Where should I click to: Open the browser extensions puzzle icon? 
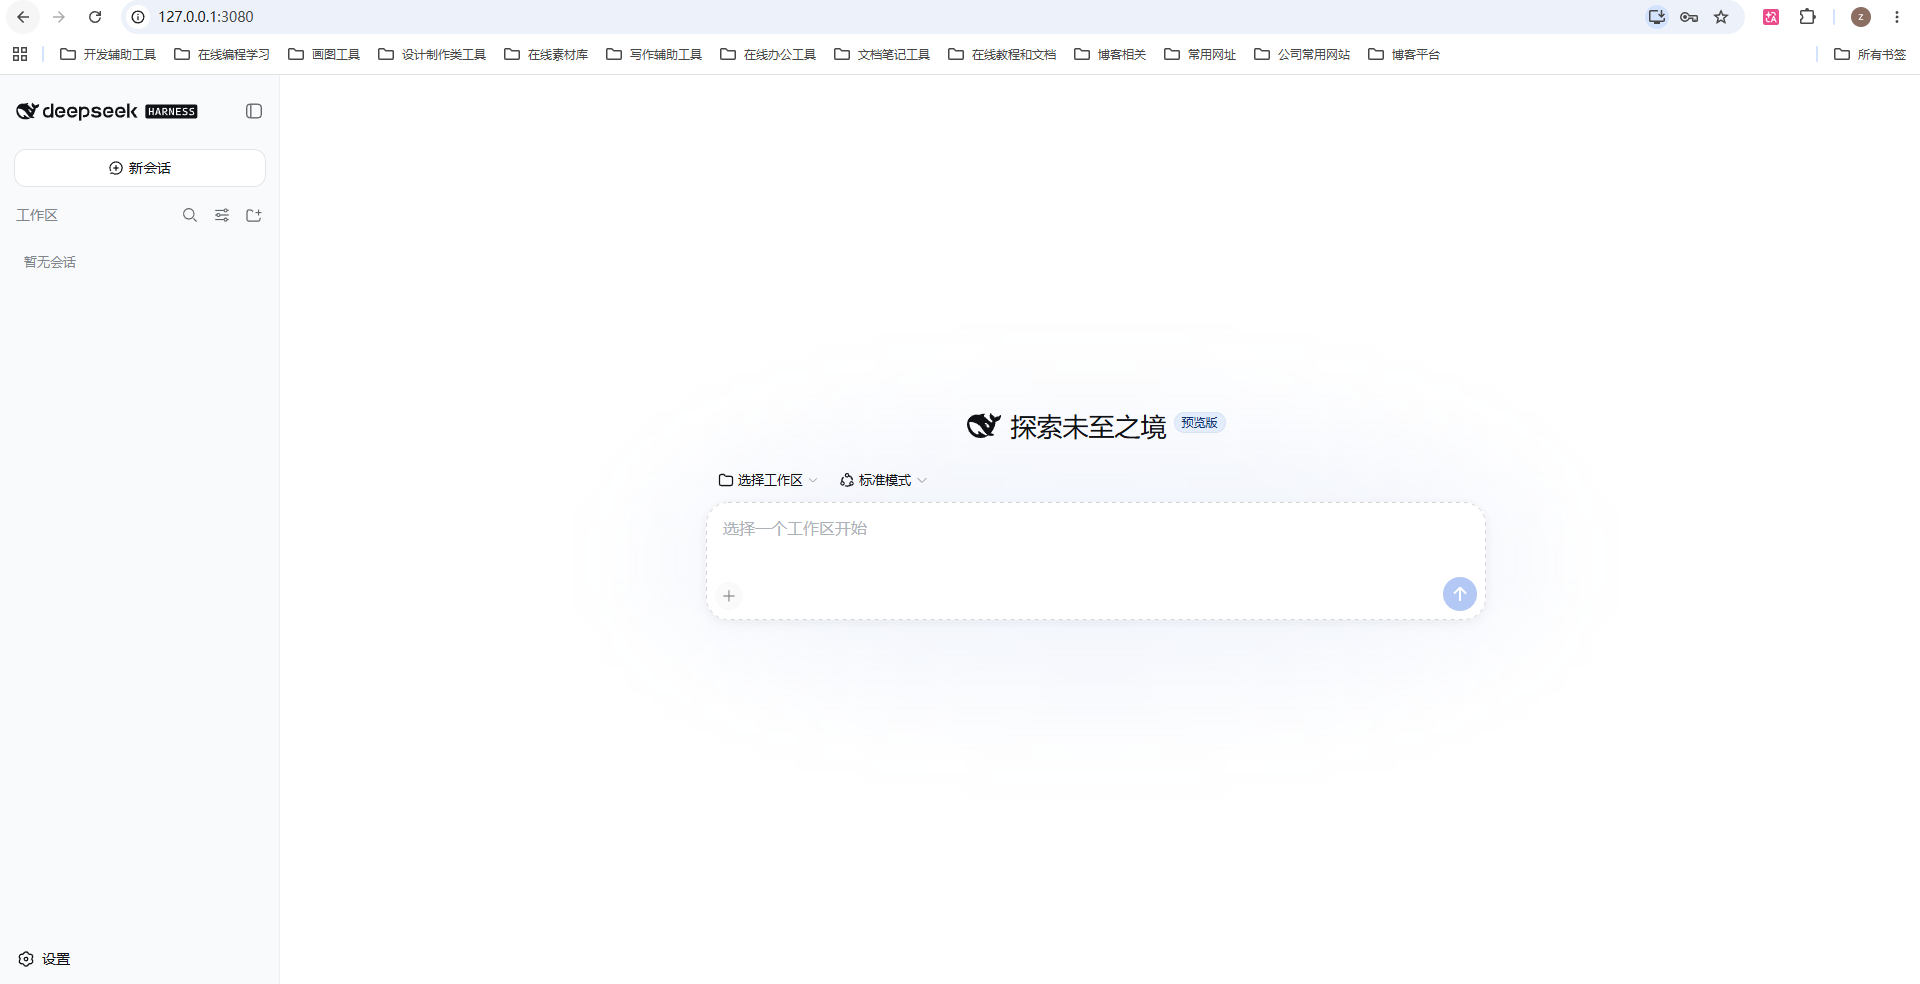pos(1807,17)
